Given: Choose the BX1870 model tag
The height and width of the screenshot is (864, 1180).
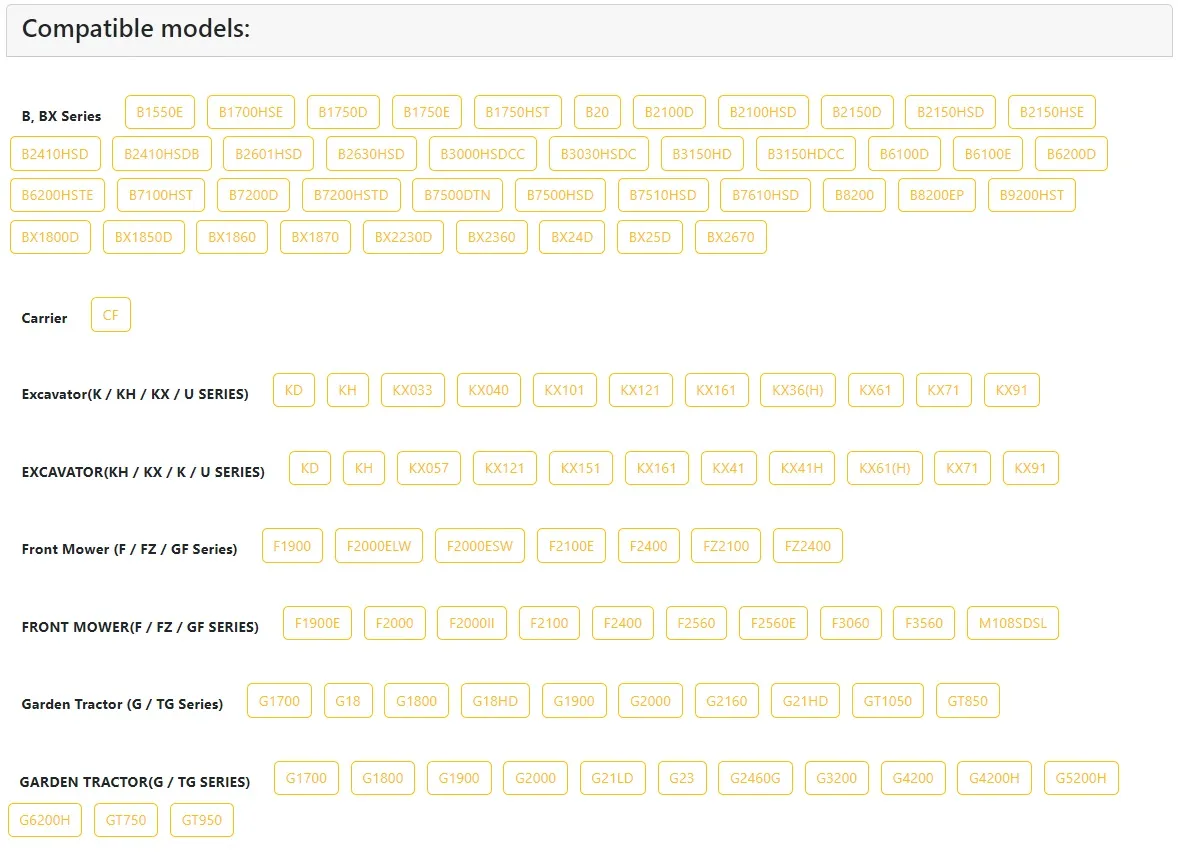Looking at the screenshot, I should [315, 237].
